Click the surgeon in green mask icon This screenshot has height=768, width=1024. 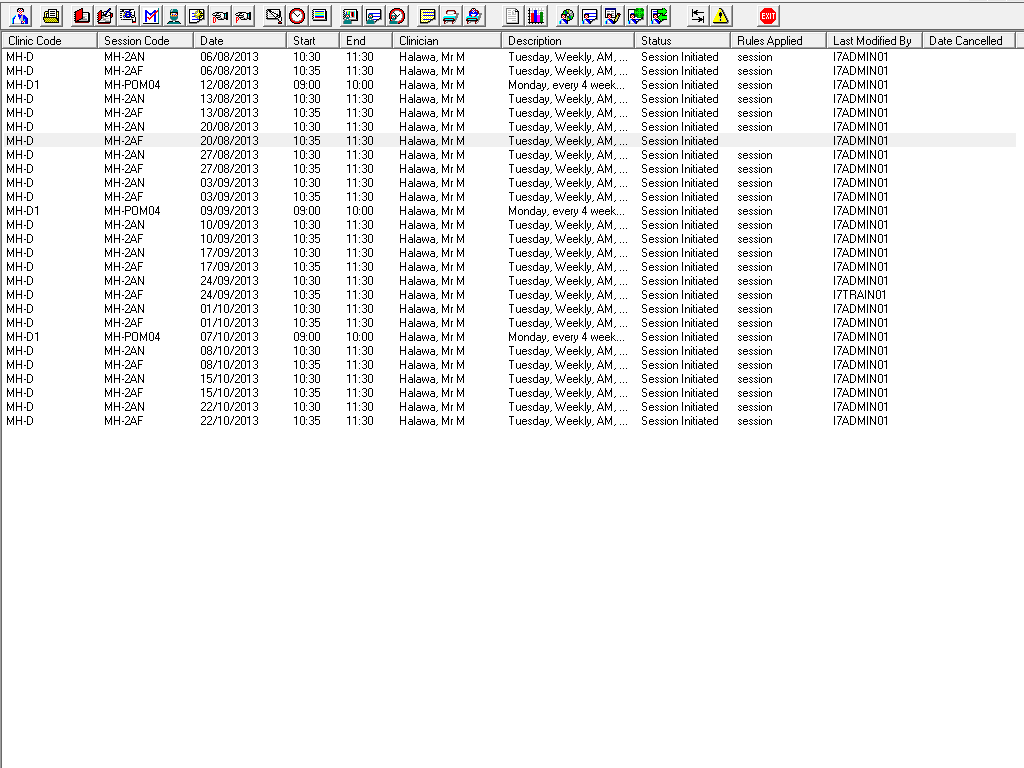174,16
